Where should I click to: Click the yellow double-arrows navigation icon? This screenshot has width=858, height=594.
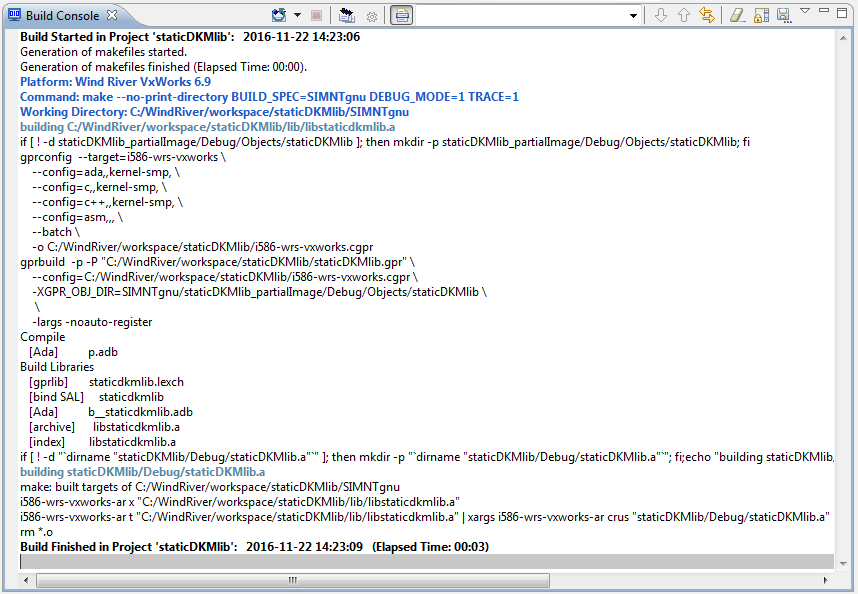point(707,15)
